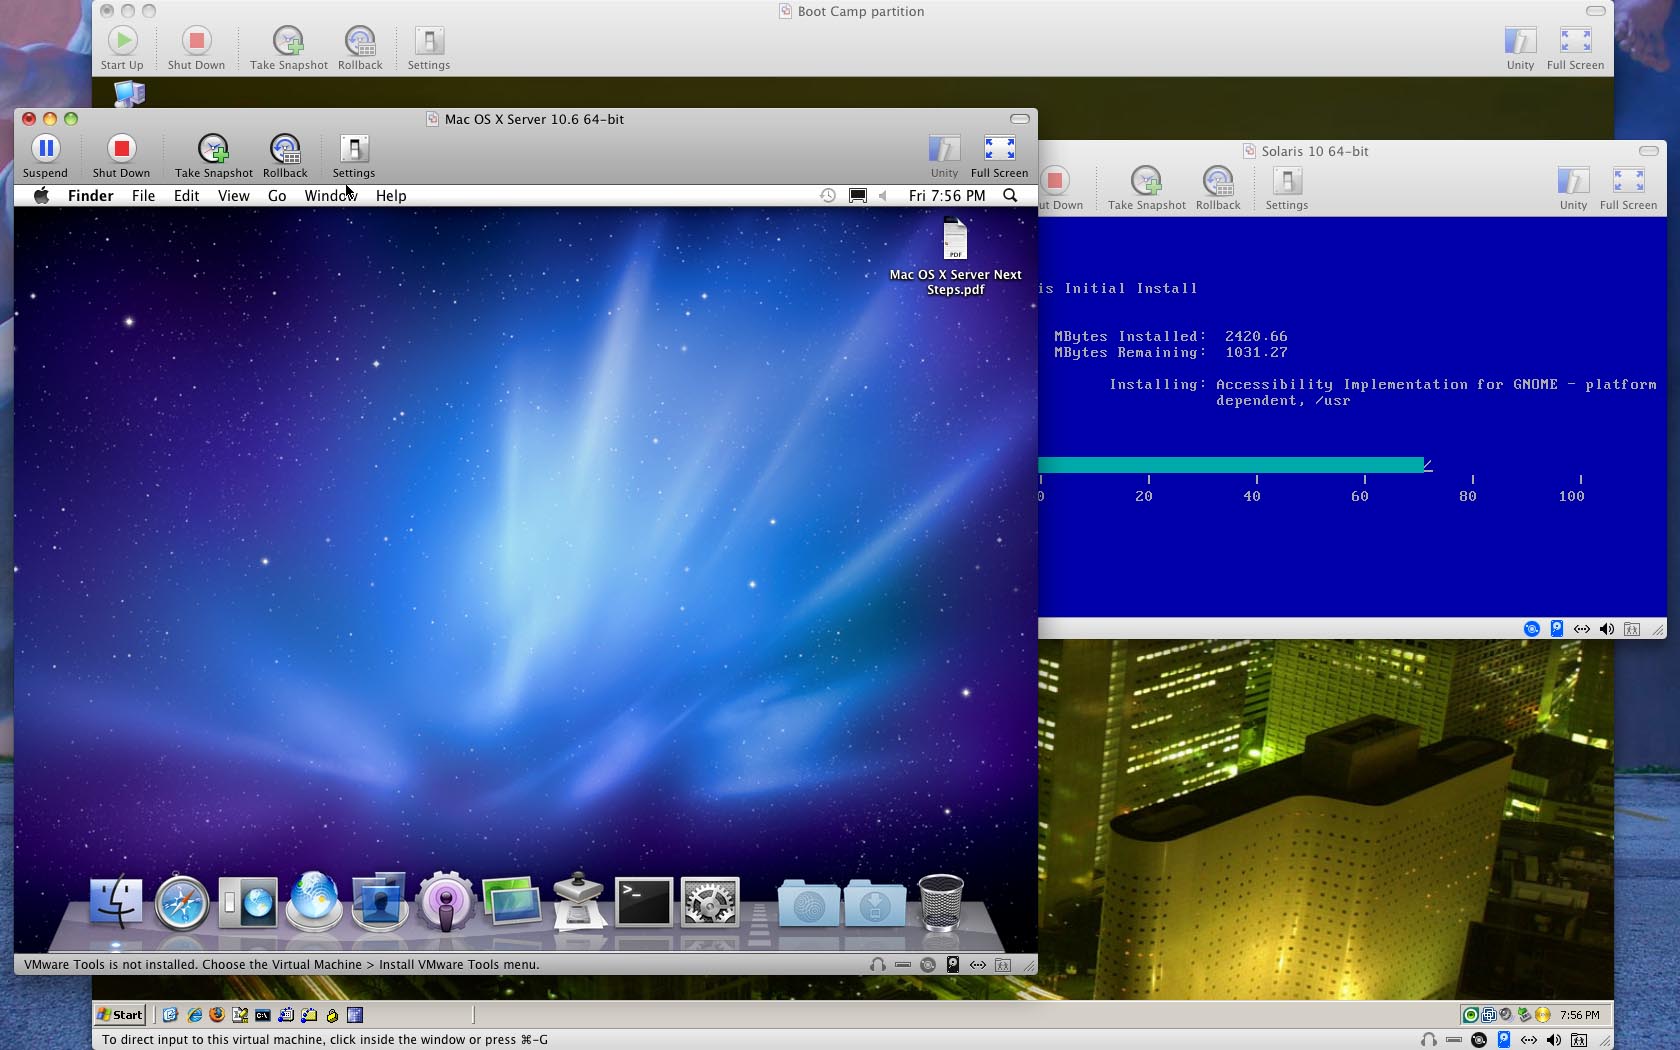
Task: Take Snapshot of Mac OS X Server VM
Action: click(x=213, y=157)
